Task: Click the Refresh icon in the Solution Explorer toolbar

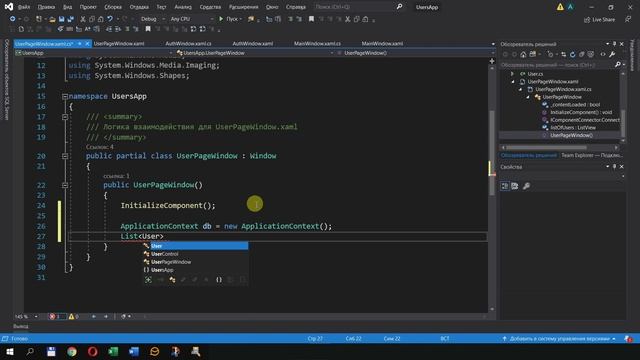Action: [x=573, y=54]
